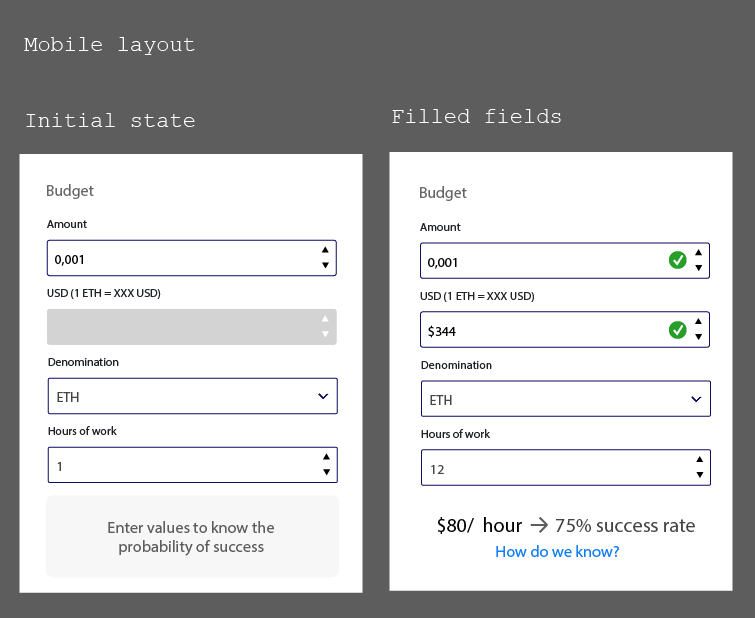Image resolution: width=755 pixels, height=618 pixels.
Task: Decrease the $344 USD value
Action: 699,336
